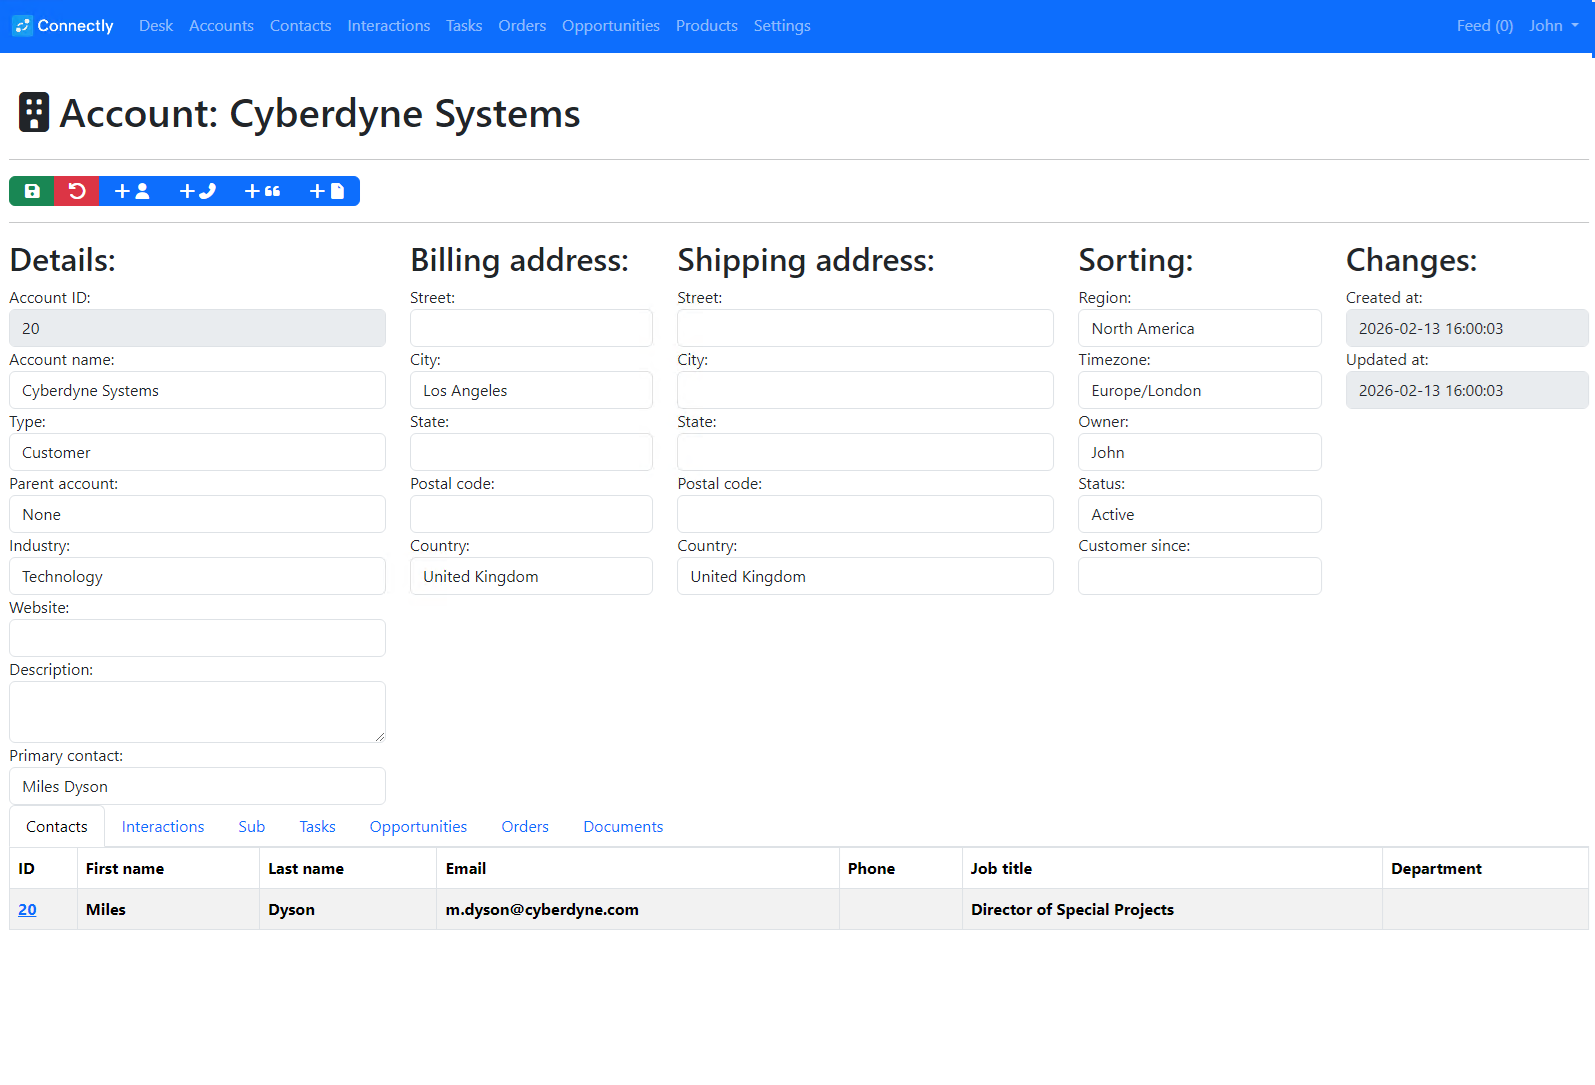Screen dimensions: 1595x1085
Task: Add a document with file icon
Action: (327, 191)
